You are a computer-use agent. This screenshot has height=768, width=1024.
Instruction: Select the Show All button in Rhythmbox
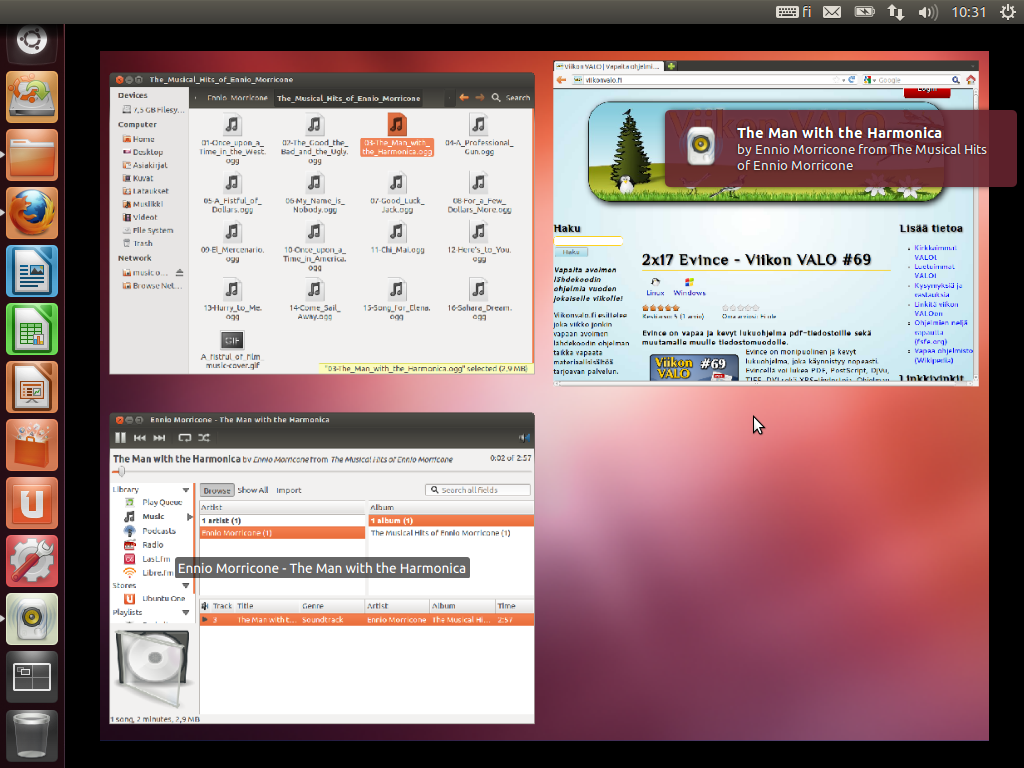(253, 490)
